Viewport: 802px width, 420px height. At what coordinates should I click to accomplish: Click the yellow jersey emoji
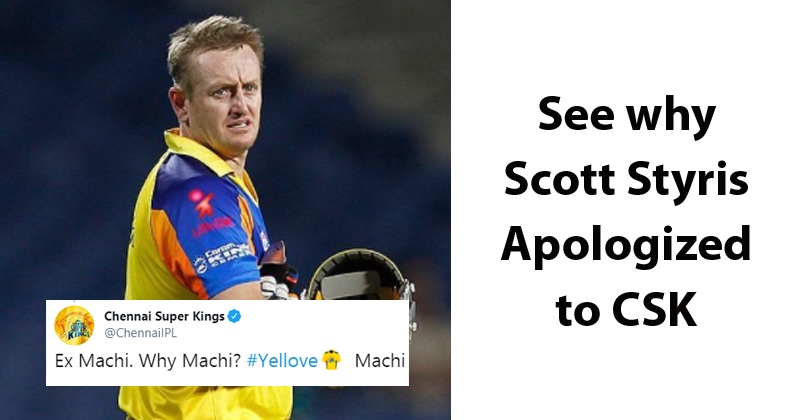pos(331,360)
